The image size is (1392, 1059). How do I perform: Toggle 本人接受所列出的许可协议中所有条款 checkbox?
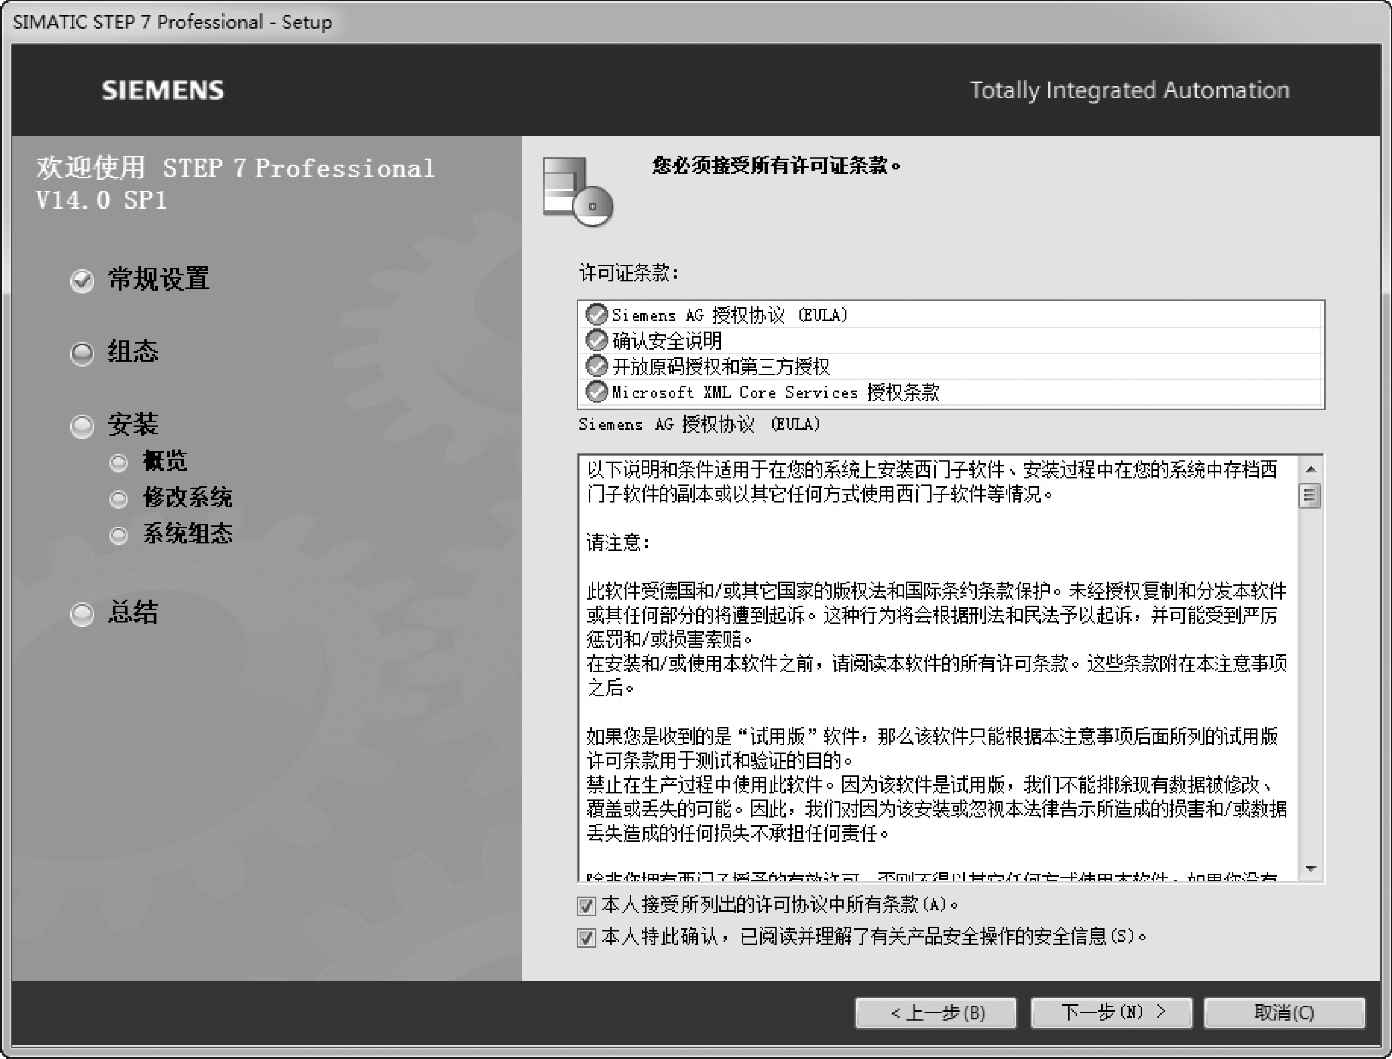click(587, 906)
